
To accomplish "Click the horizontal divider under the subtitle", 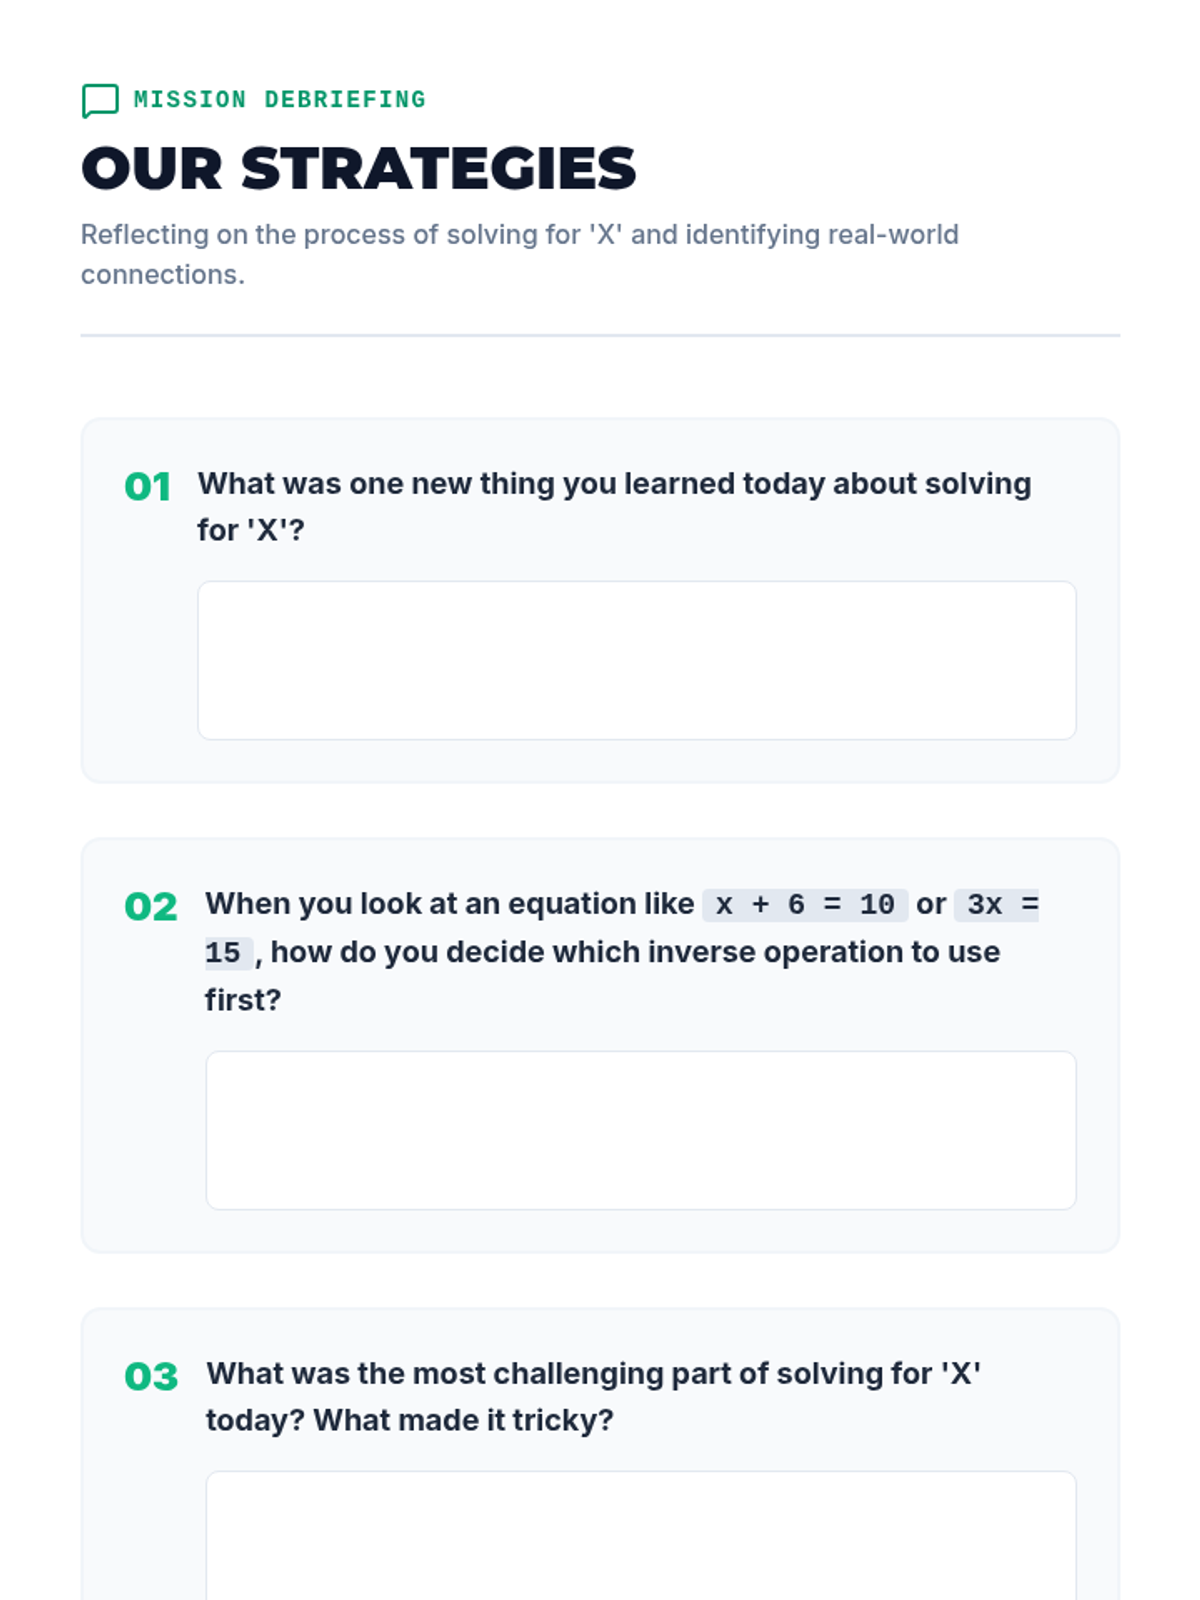I will [600, 336].
